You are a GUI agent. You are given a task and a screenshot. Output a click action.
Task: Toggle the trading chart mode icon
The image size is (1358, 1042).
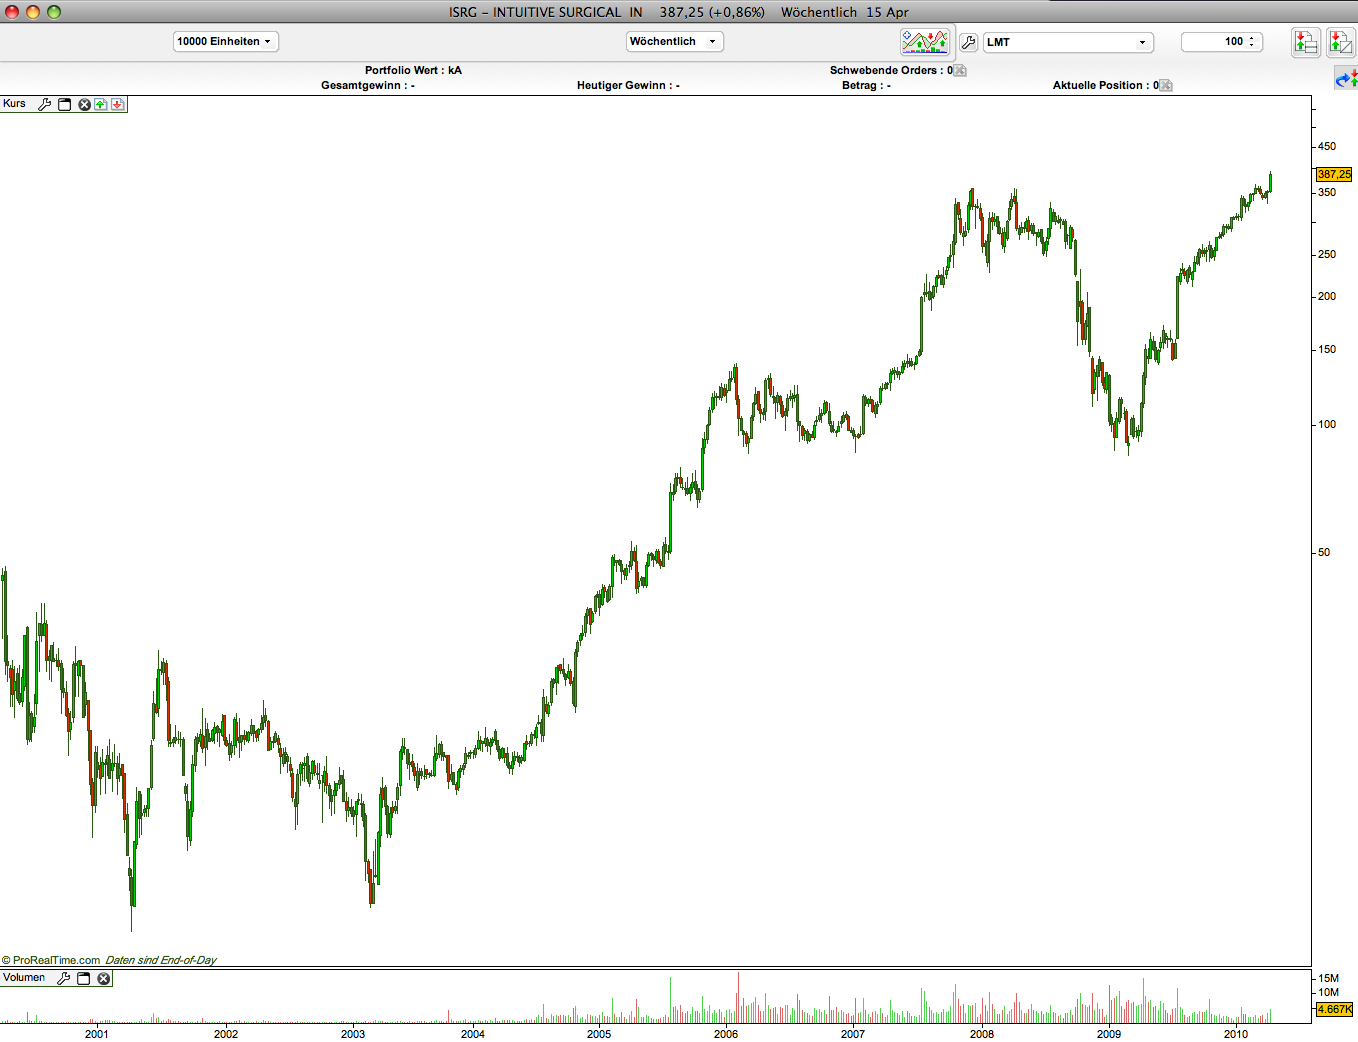(925, 42)
